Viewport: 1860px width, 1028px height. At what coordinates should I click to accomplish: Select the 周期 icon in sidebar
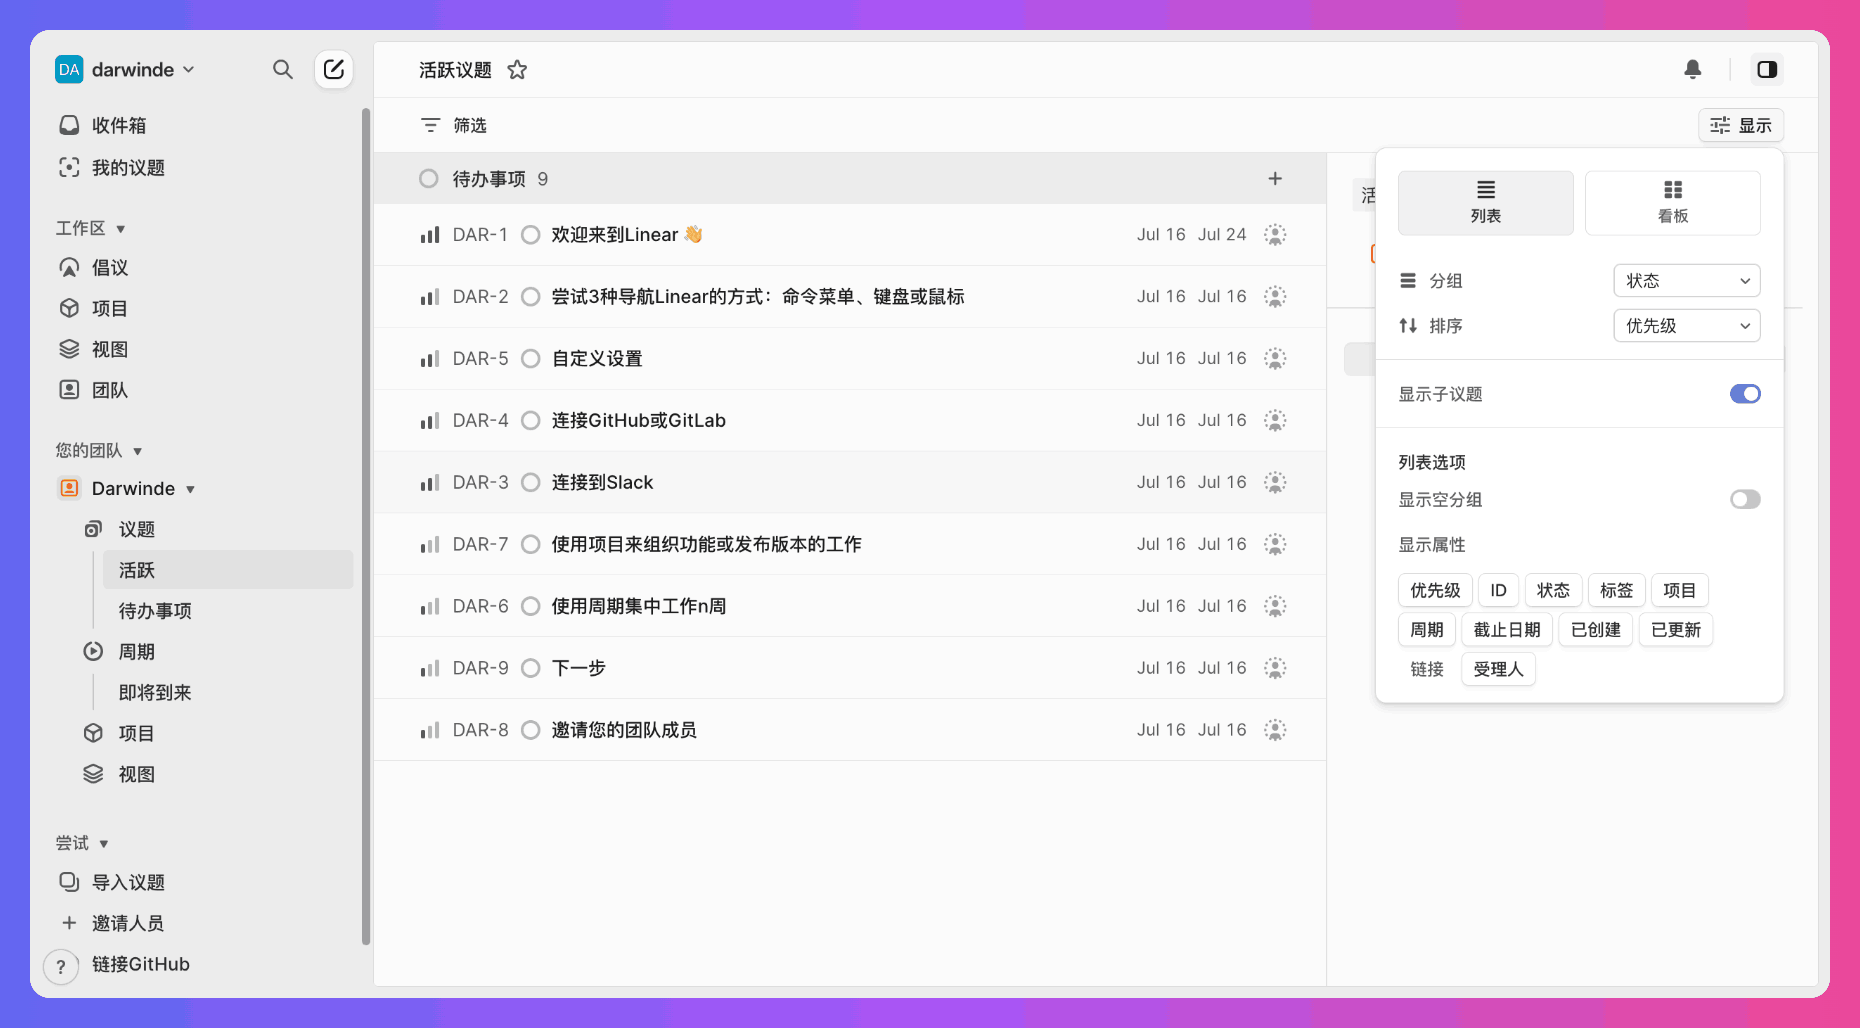point(92,651)
